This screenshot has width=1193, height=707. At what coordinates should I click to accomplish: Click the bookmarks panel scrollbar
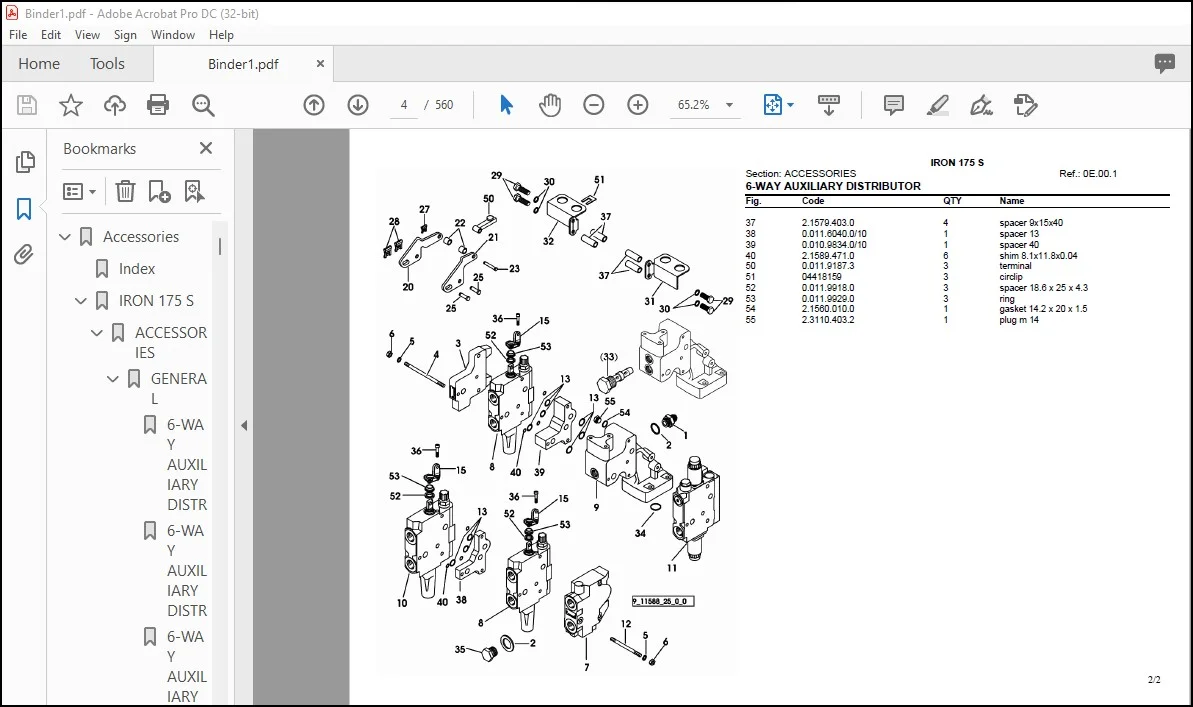pyautogui.click(x=220, y=246)
